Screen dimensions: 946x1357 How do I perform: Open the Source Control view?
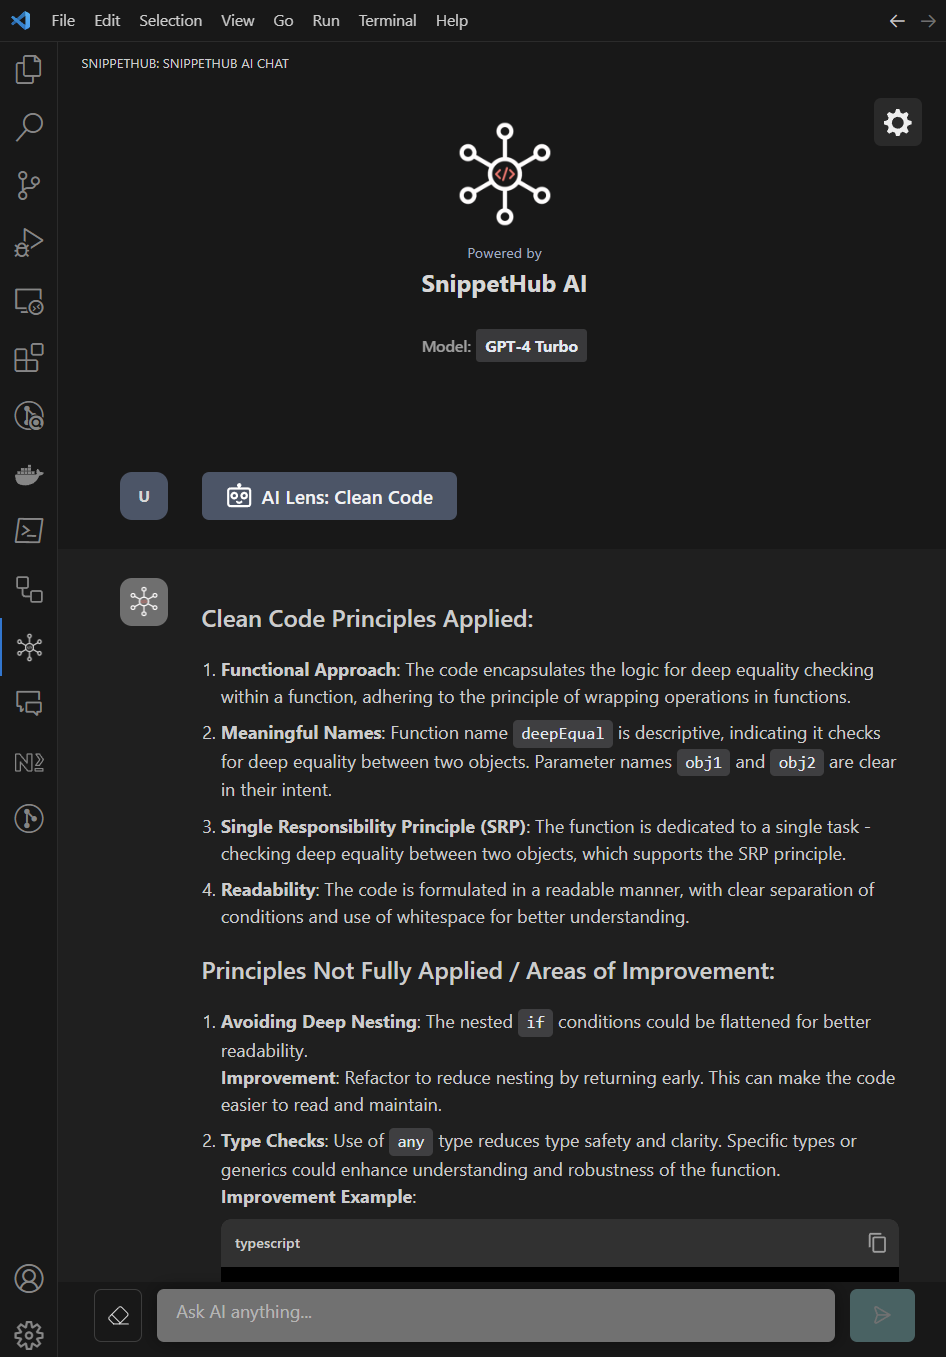pyautogui.click(x=29, y=185)
